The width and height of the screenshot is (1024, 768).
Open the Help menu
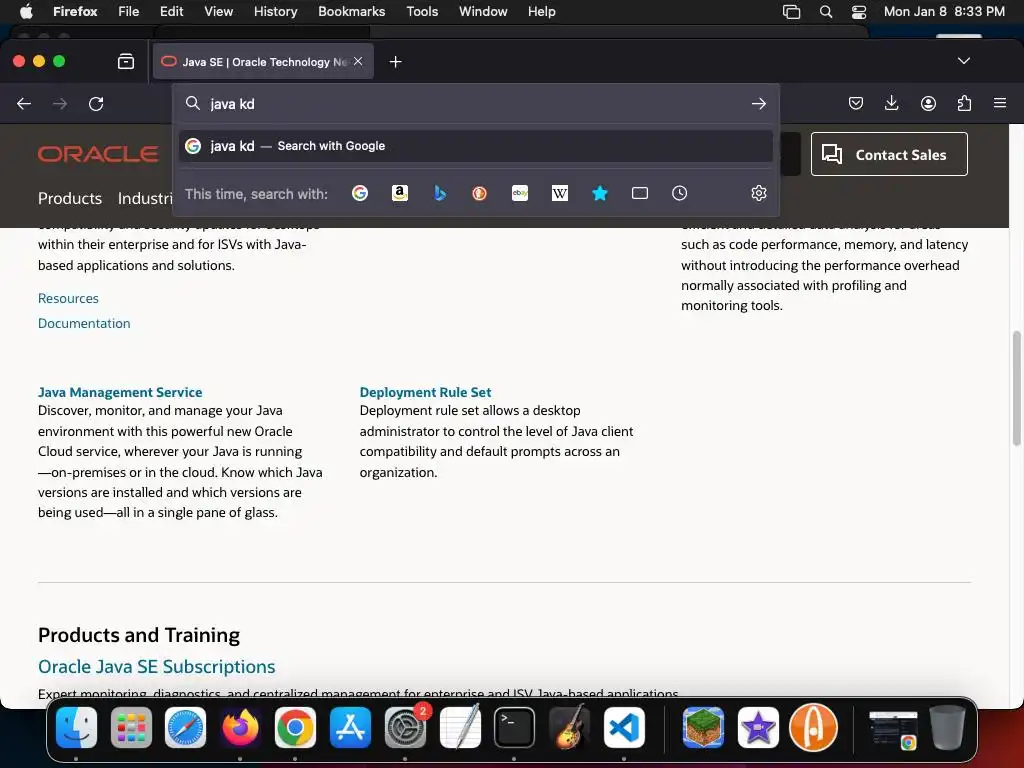(x=541, y=11)
